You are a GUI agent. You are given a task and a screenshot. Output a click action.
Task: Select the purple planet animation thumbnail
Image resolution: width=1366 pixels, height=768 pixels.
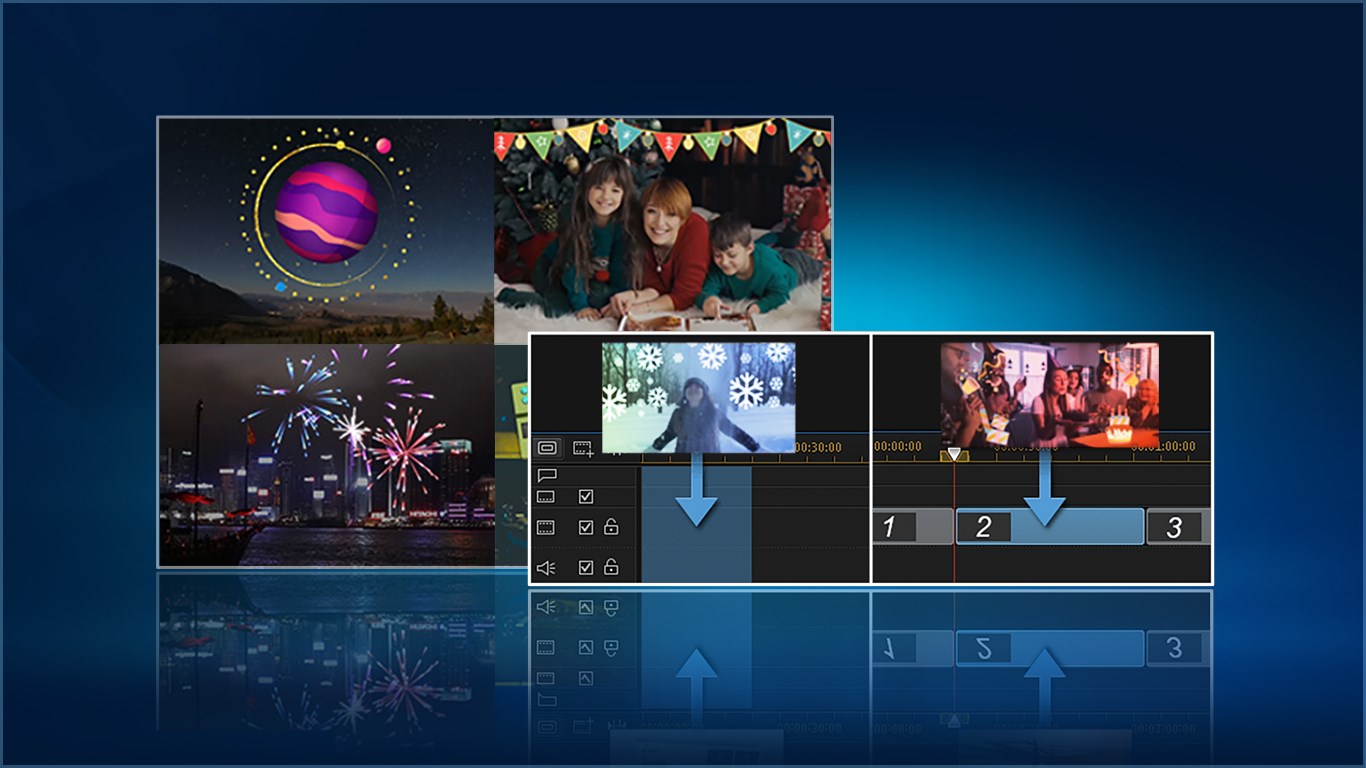tap(327, 231)
